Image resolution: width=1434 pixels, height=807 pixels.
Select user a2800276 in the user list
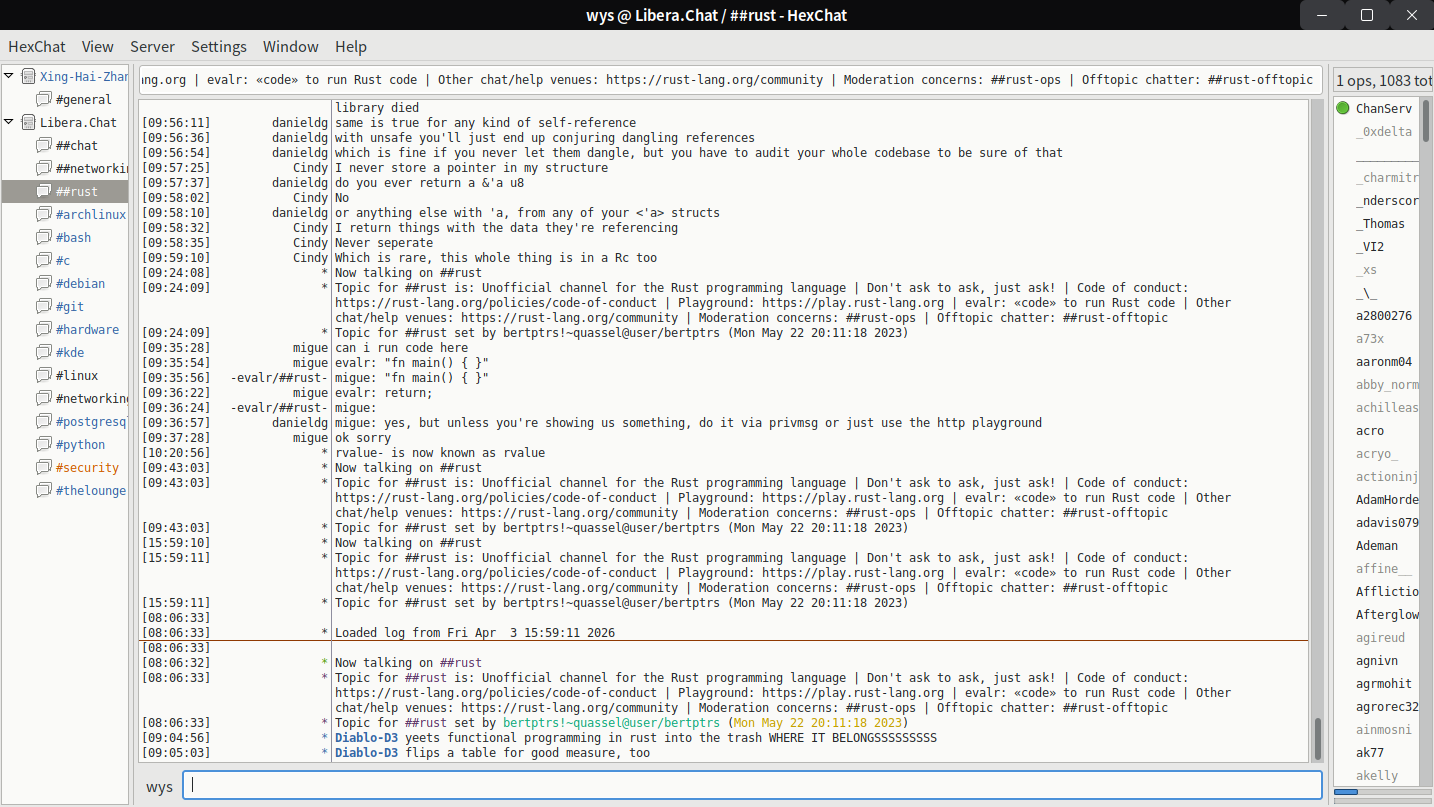1384,316
